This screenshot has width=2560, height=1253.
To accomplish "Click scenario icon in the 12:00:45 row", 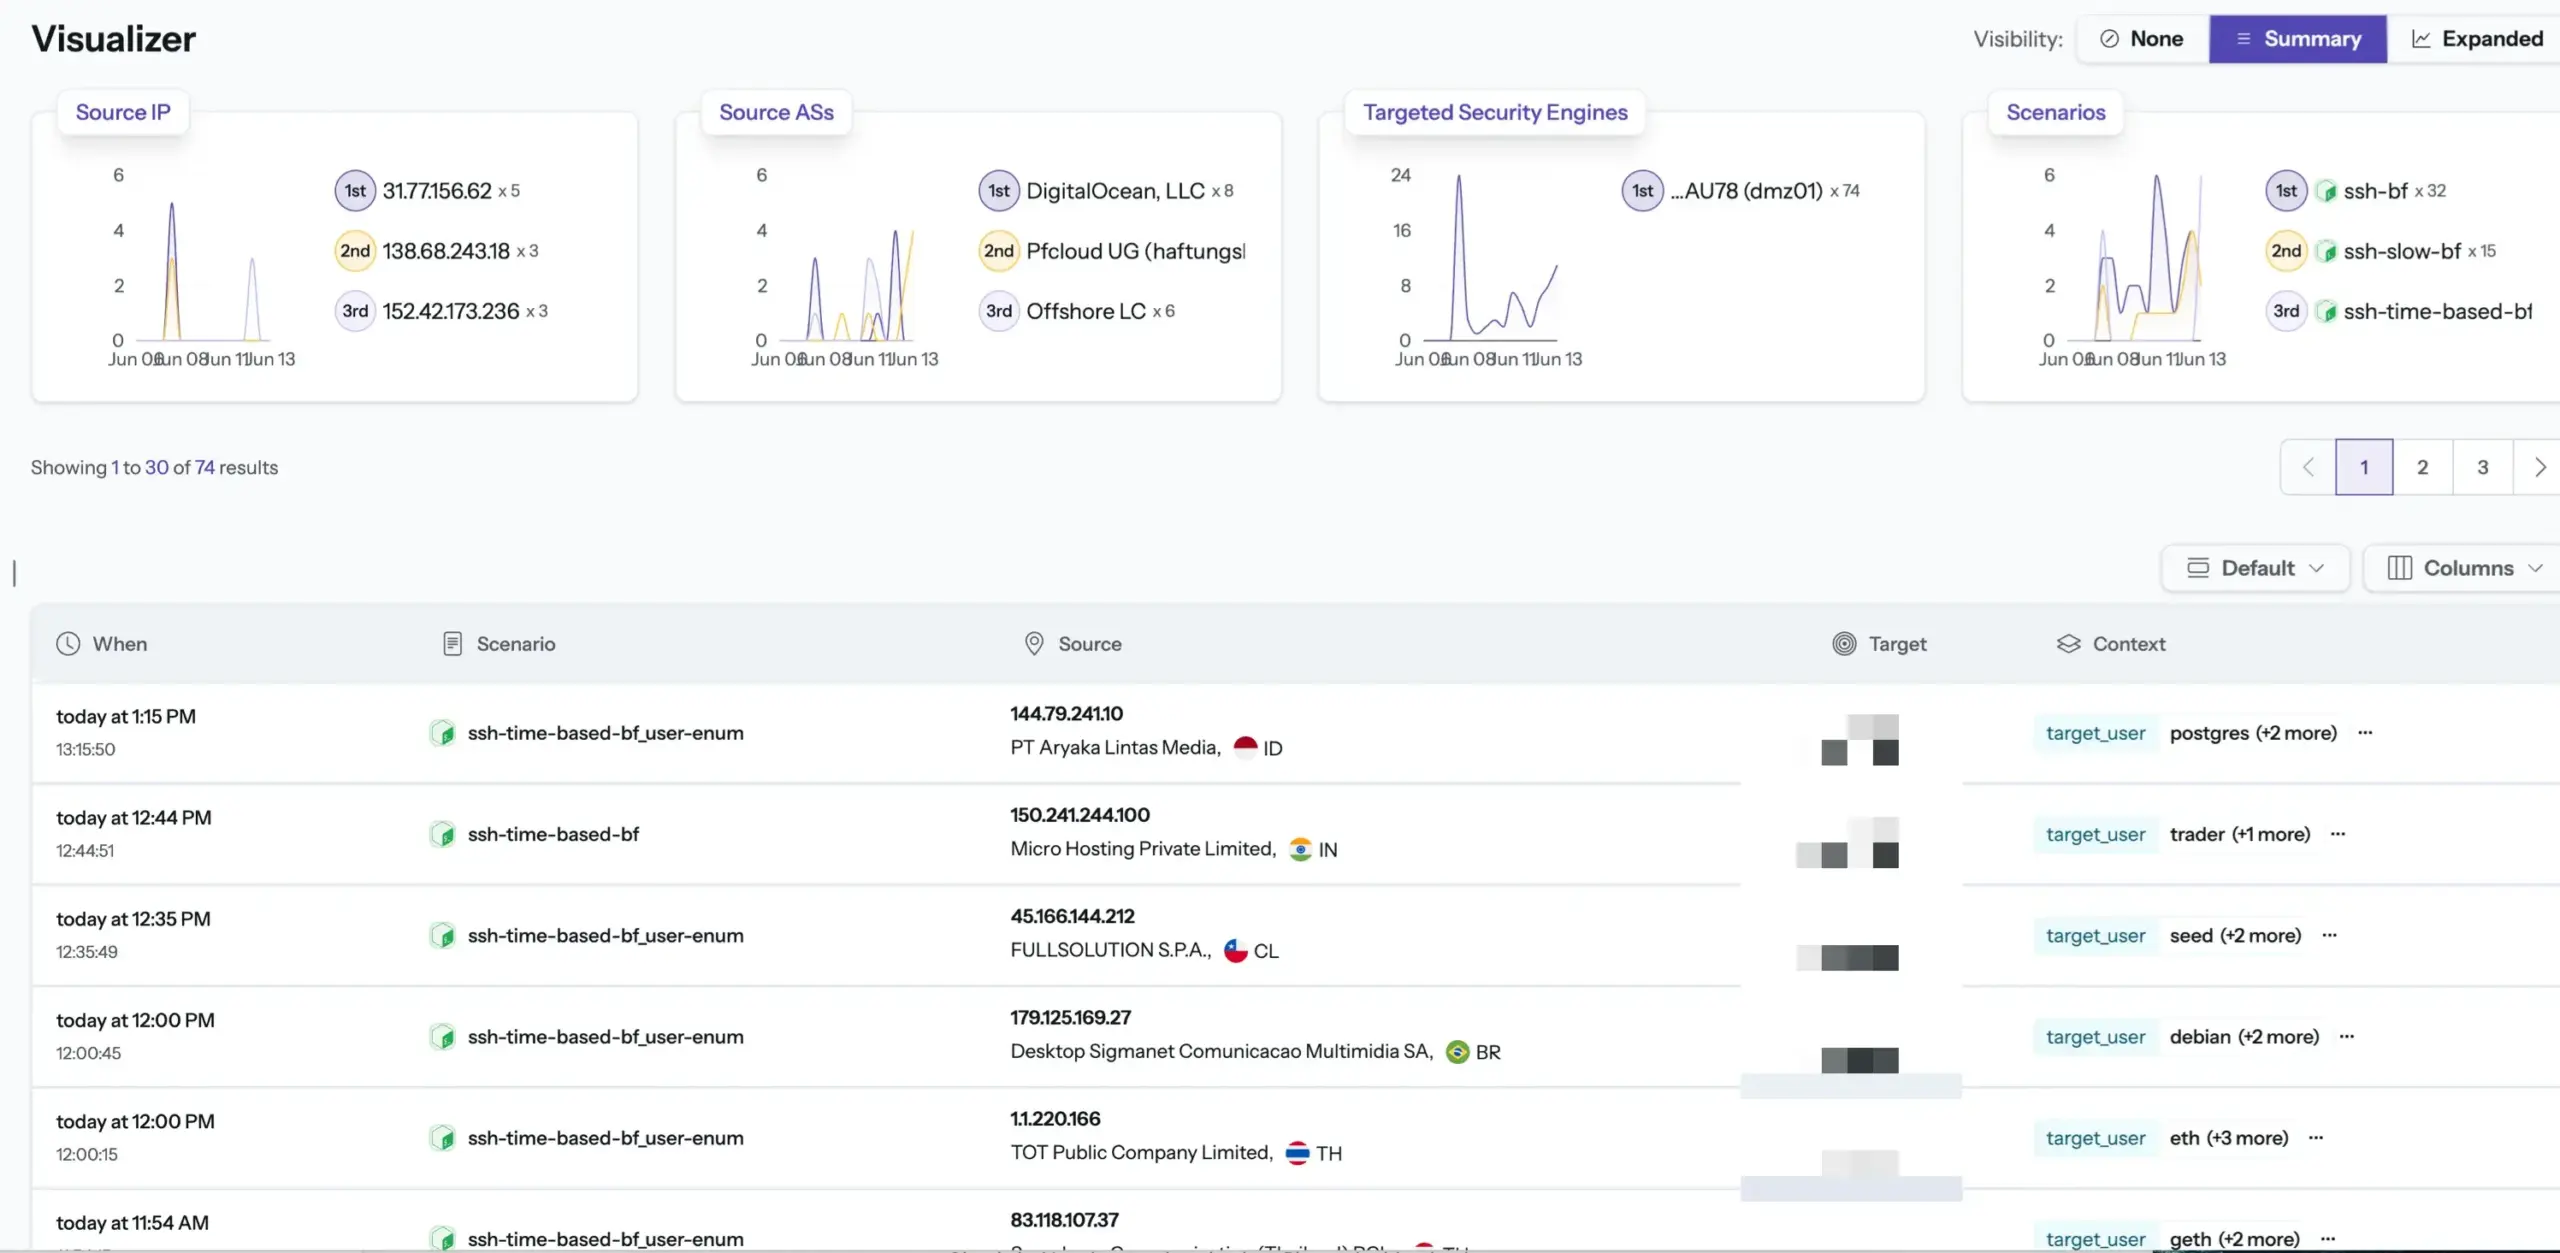I will [442, 1037].
